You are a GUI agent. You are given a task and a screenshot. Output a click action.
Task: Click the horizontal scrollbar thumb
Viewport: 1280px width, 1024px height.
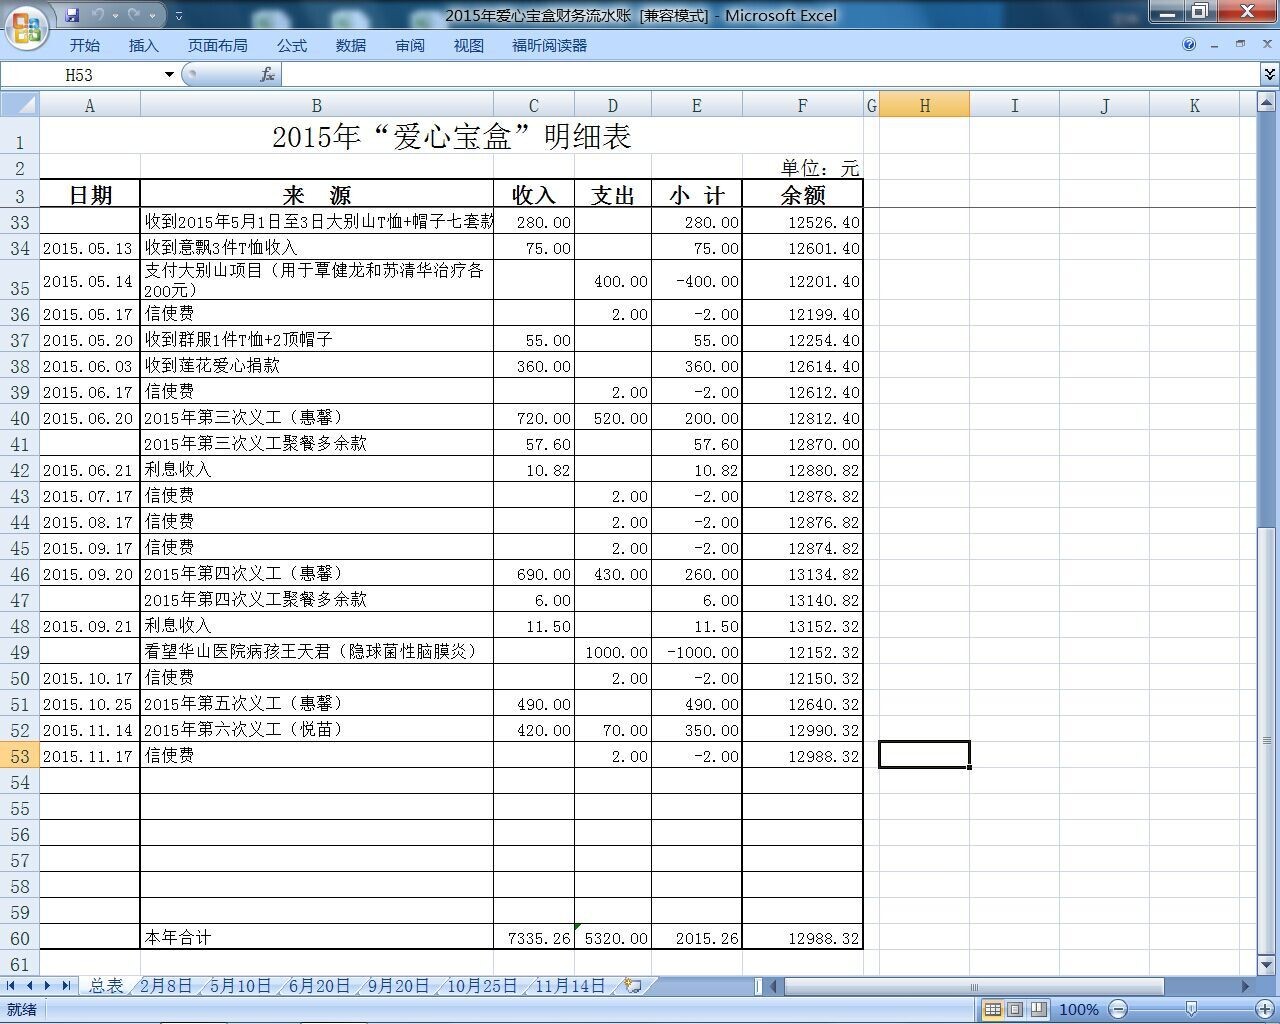pyautogui.click(x=974, y=986)
